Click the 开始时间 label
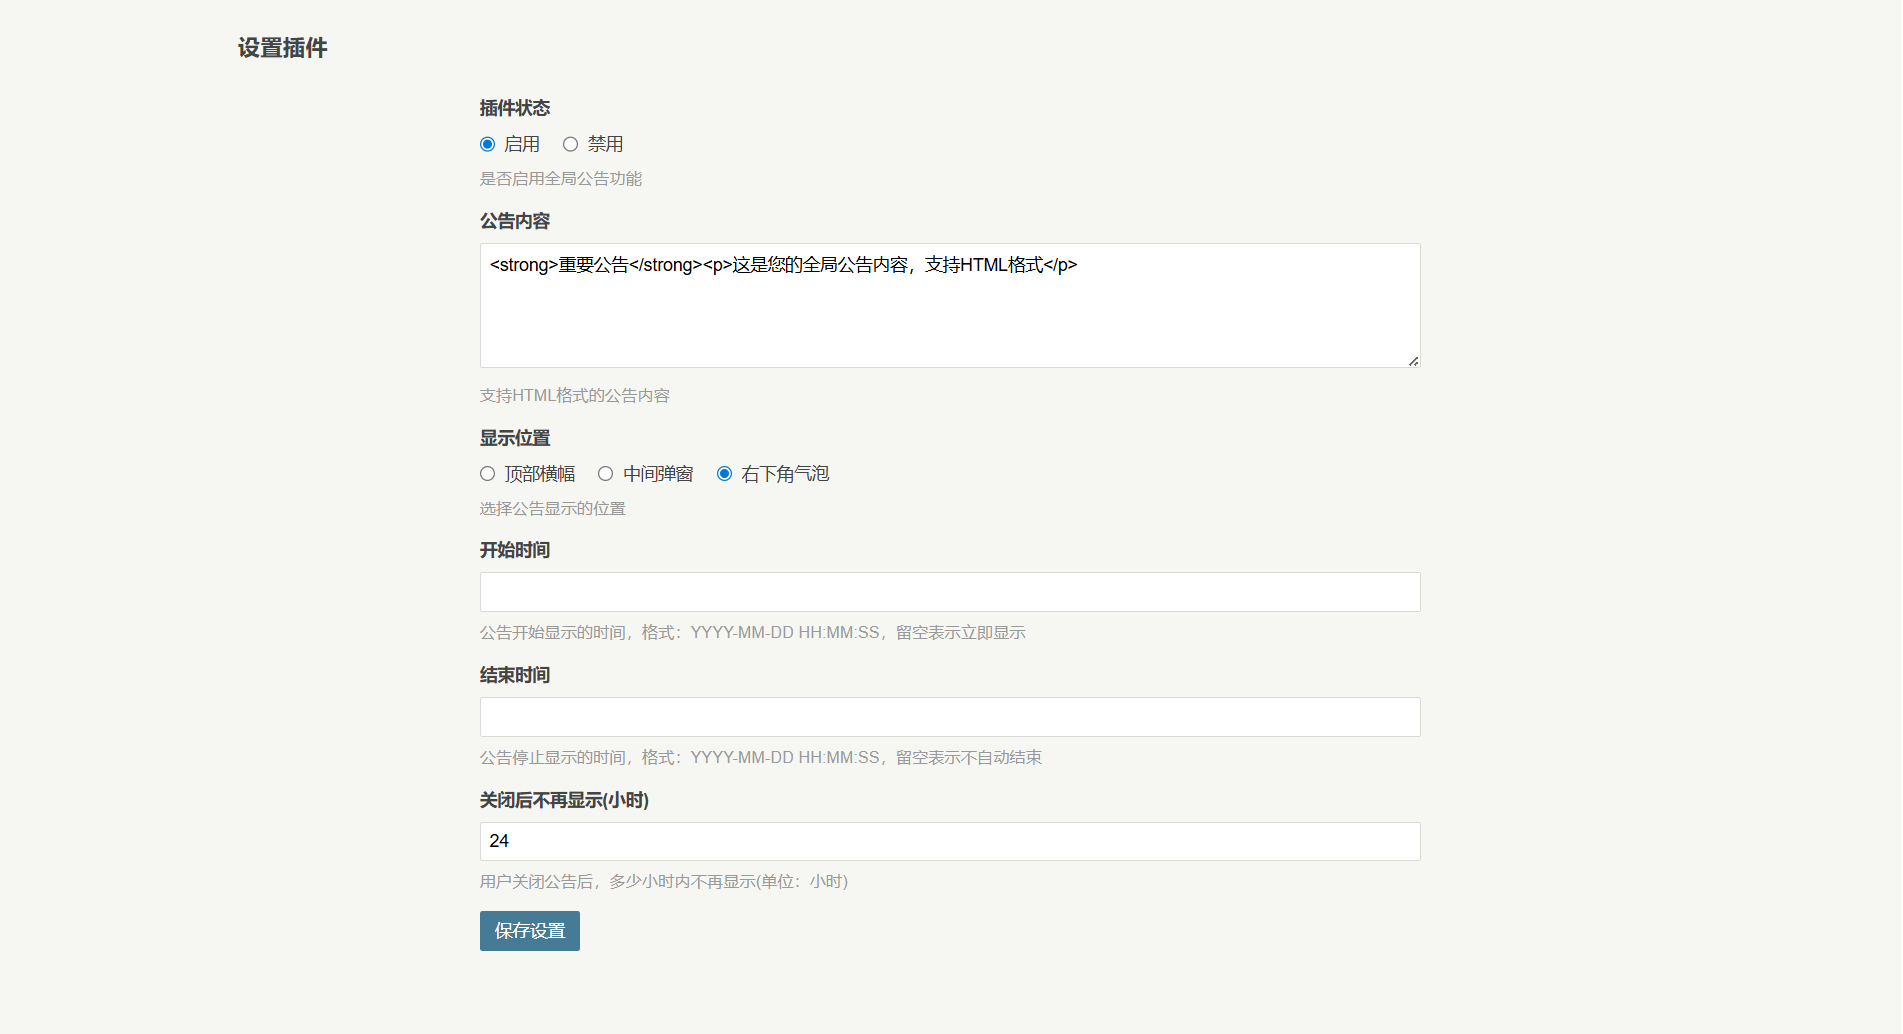Image resolution: width=1903 pixels, height=1034 pixels. pyautogui.click(x=515, y=550)
